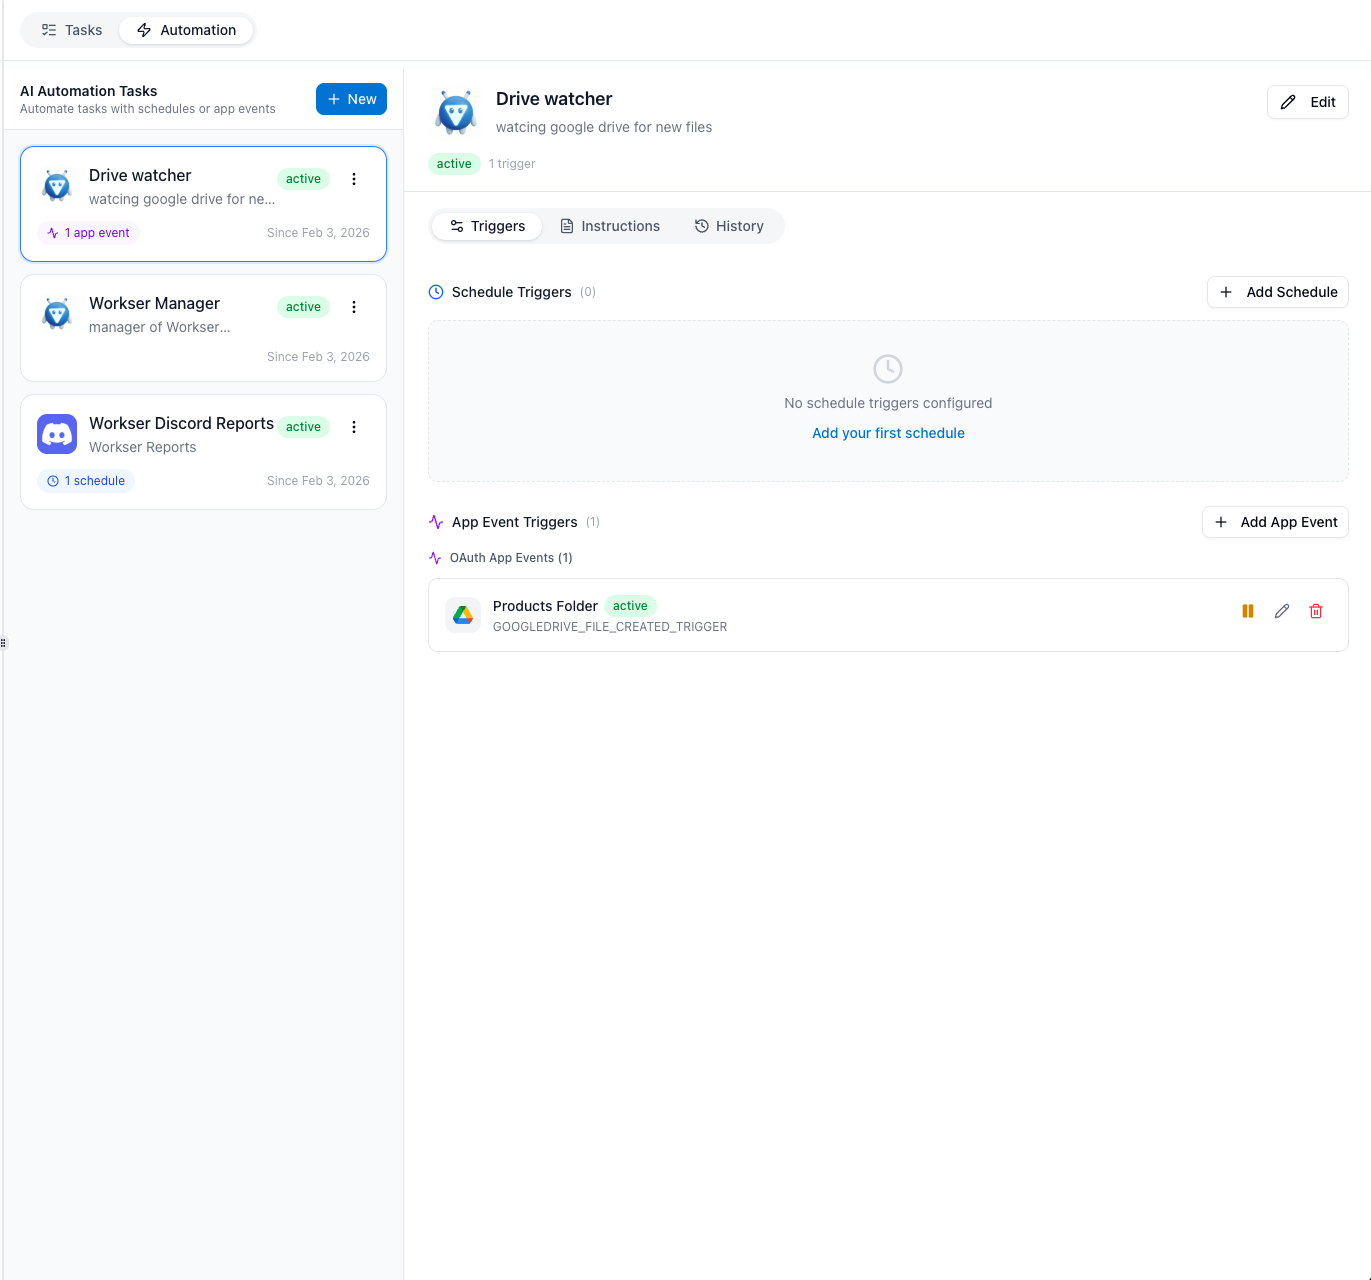Click the Add Schedule button
This screenshot has width=1371, height=1280.
click(x=1278, y=292)
